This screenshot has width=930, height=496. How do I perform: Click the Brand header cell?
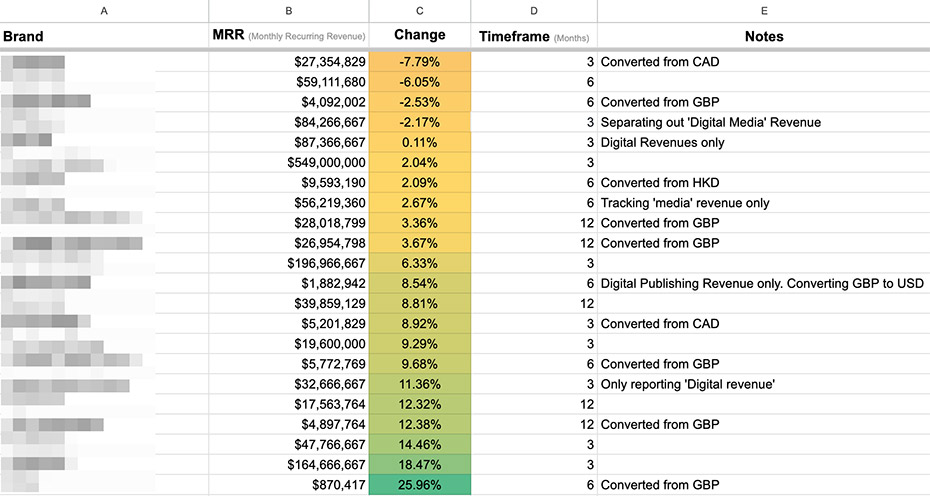(x=104, y=36)
